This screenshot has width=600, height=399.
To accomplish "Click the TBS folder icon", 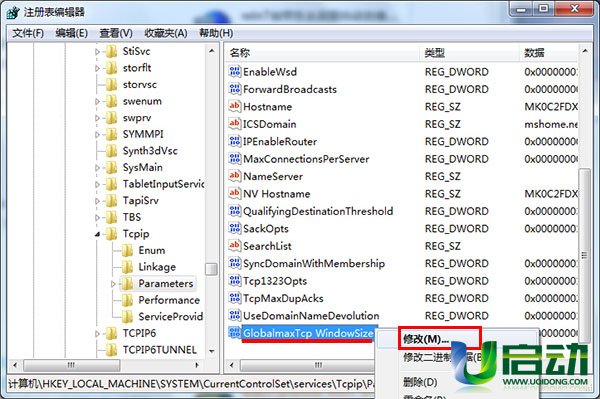I will click(x=111, y=217).
